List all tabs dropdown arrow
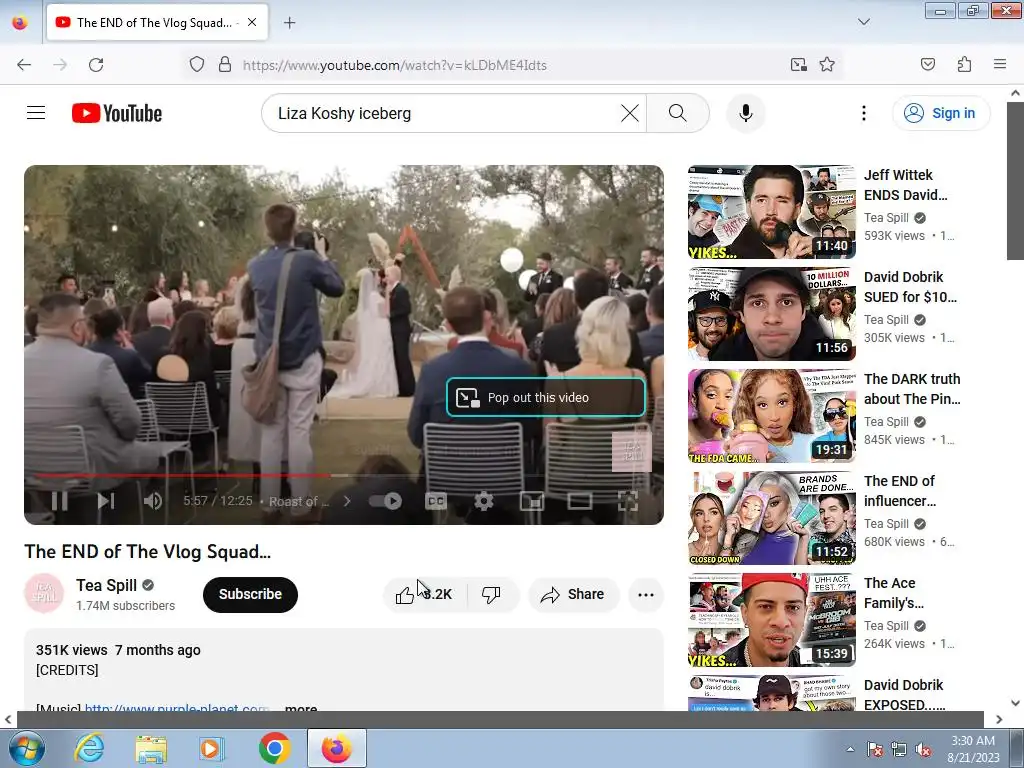 (863, 22)
